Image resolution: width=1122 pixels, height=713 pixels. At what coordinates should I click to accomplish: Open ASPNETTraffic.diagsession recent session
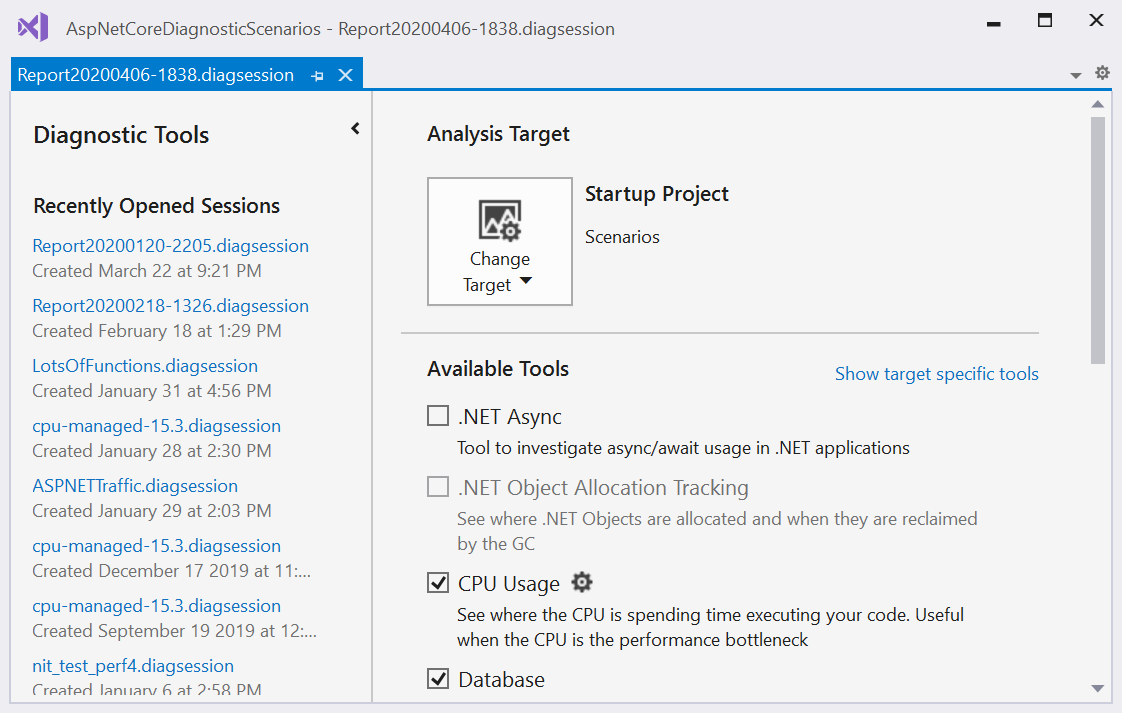[135, 486]
